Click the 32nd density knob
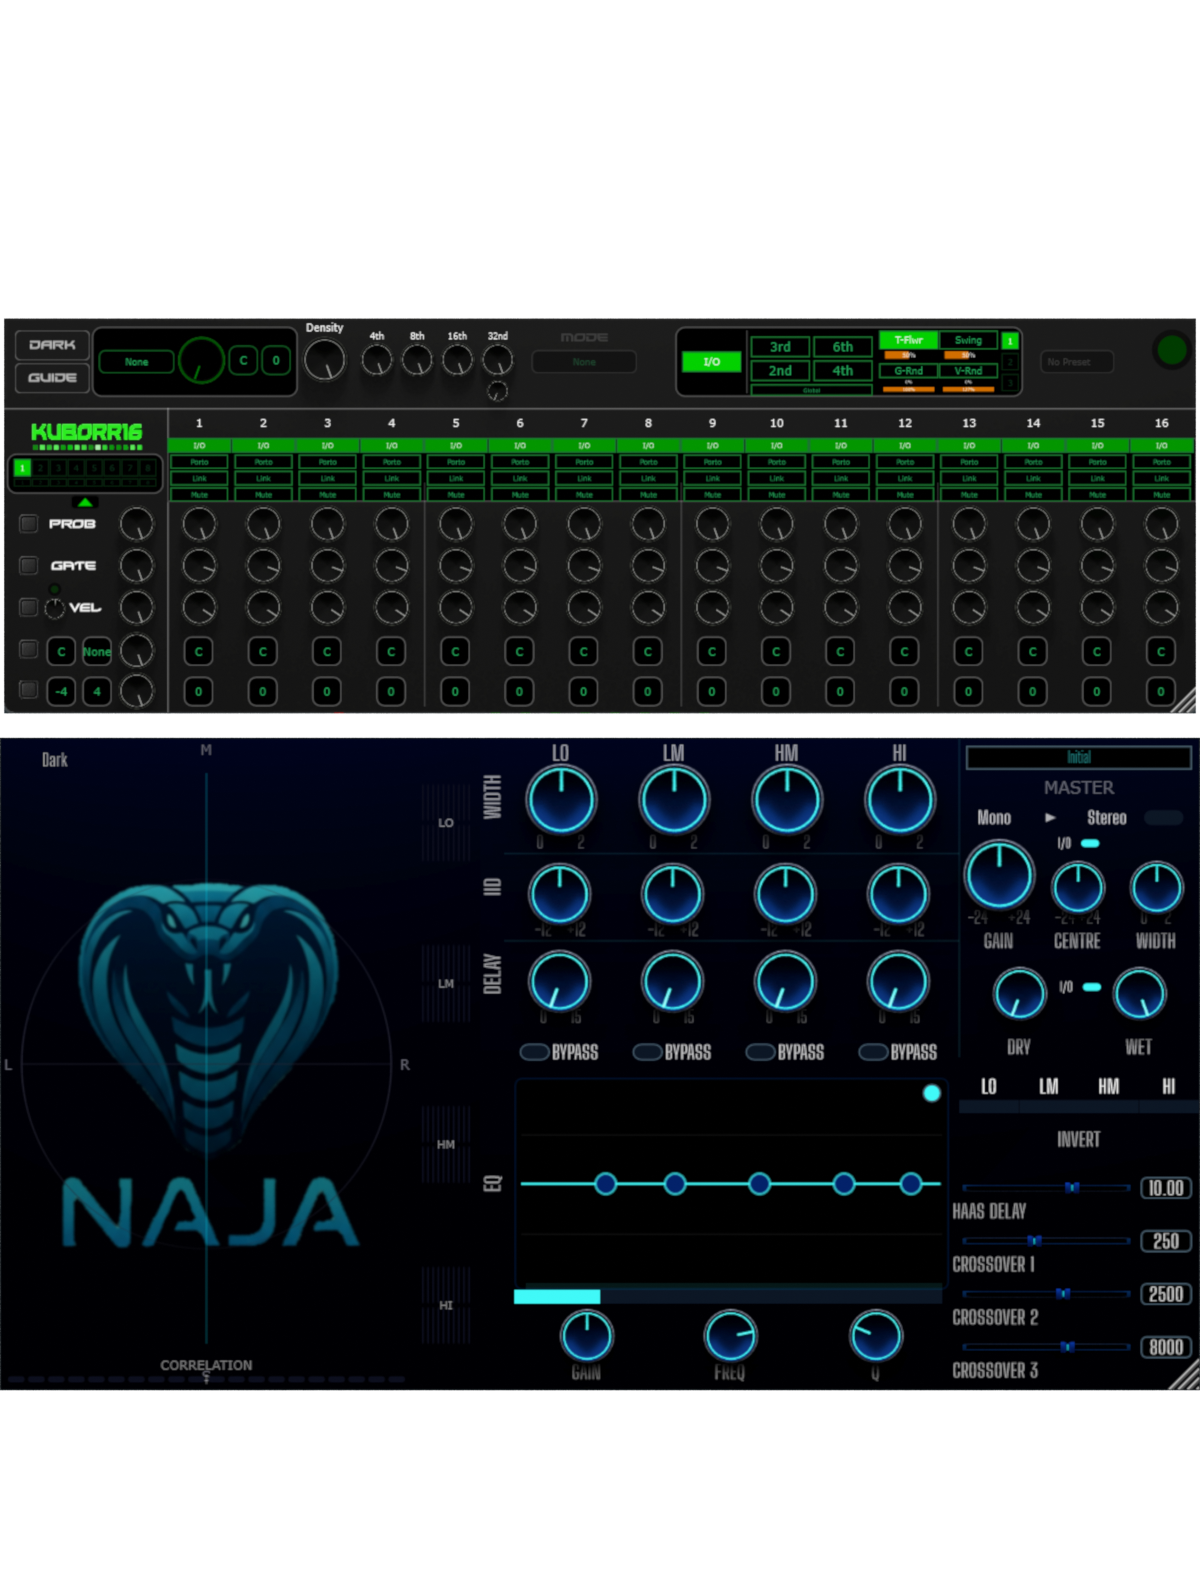Screen dimensions: 1200x1580 497,360
